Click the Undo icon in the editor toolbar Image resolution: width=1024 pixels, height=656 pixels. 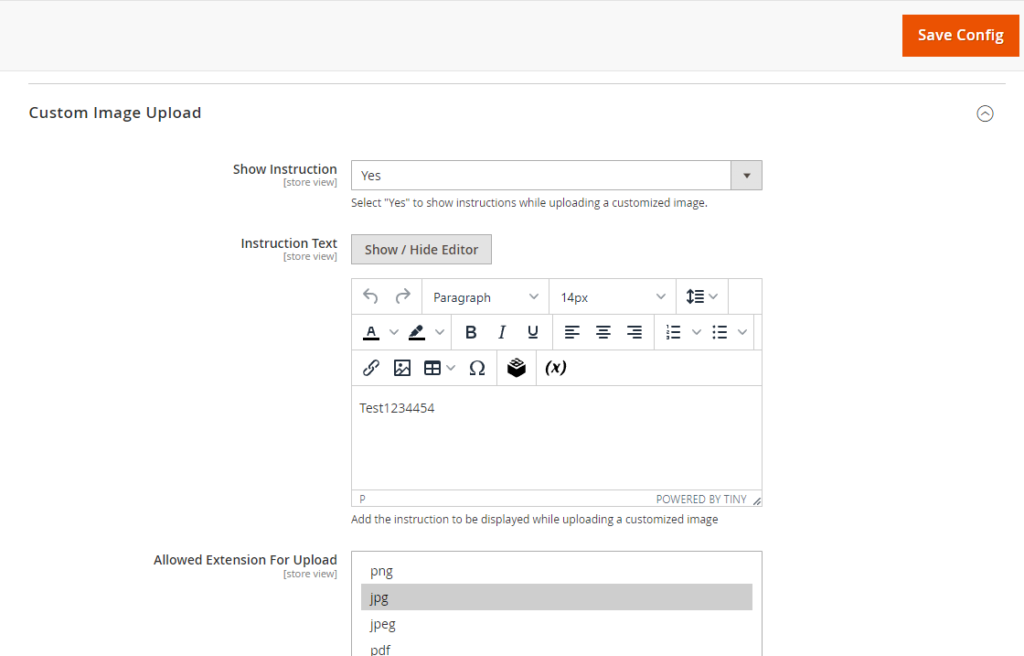370,296
